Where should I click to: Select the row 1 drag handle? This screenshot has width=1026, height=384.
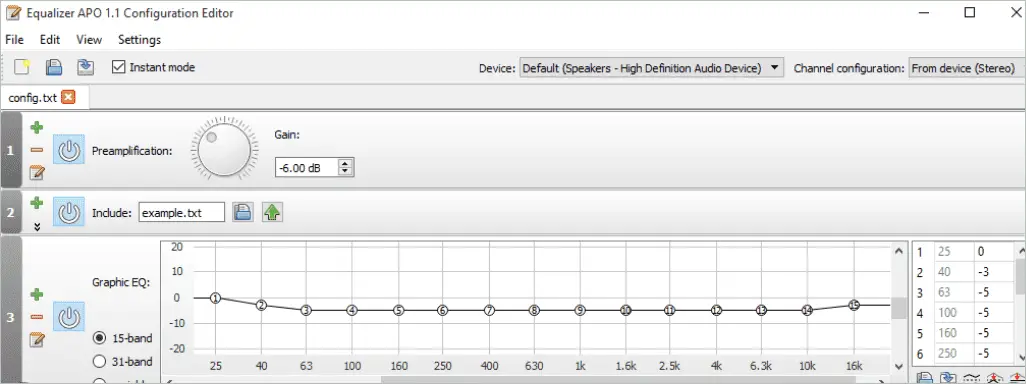(x=10, y=150)
